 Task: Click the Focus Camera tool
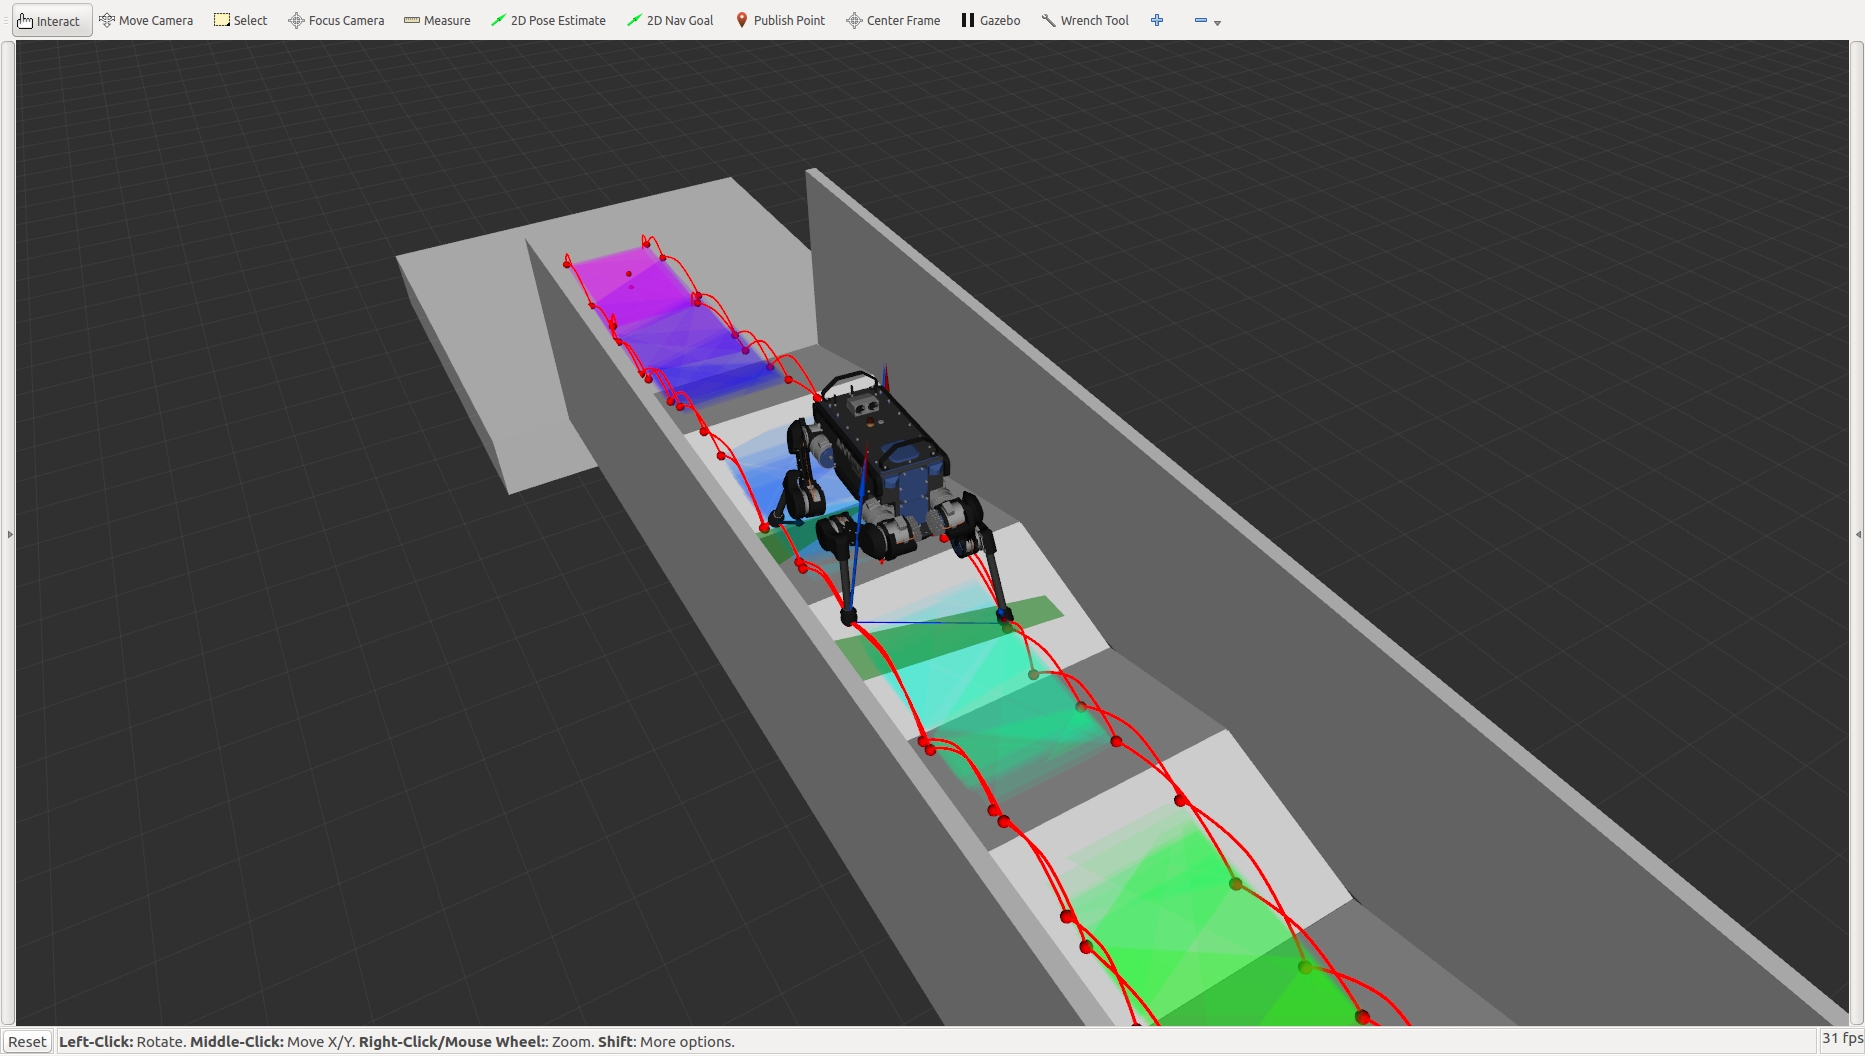click(x=336, y=20)
